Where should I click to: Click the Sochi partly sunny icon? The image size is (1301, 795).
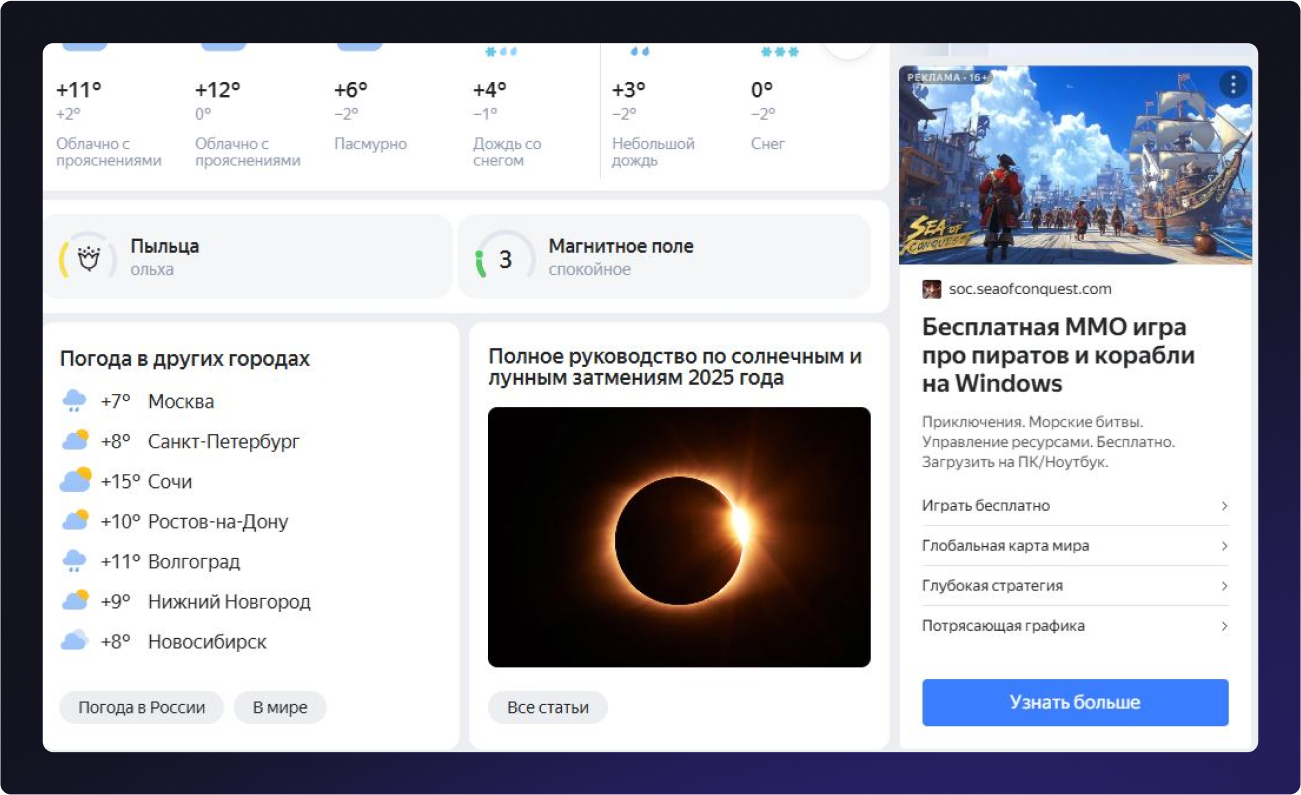75,481
